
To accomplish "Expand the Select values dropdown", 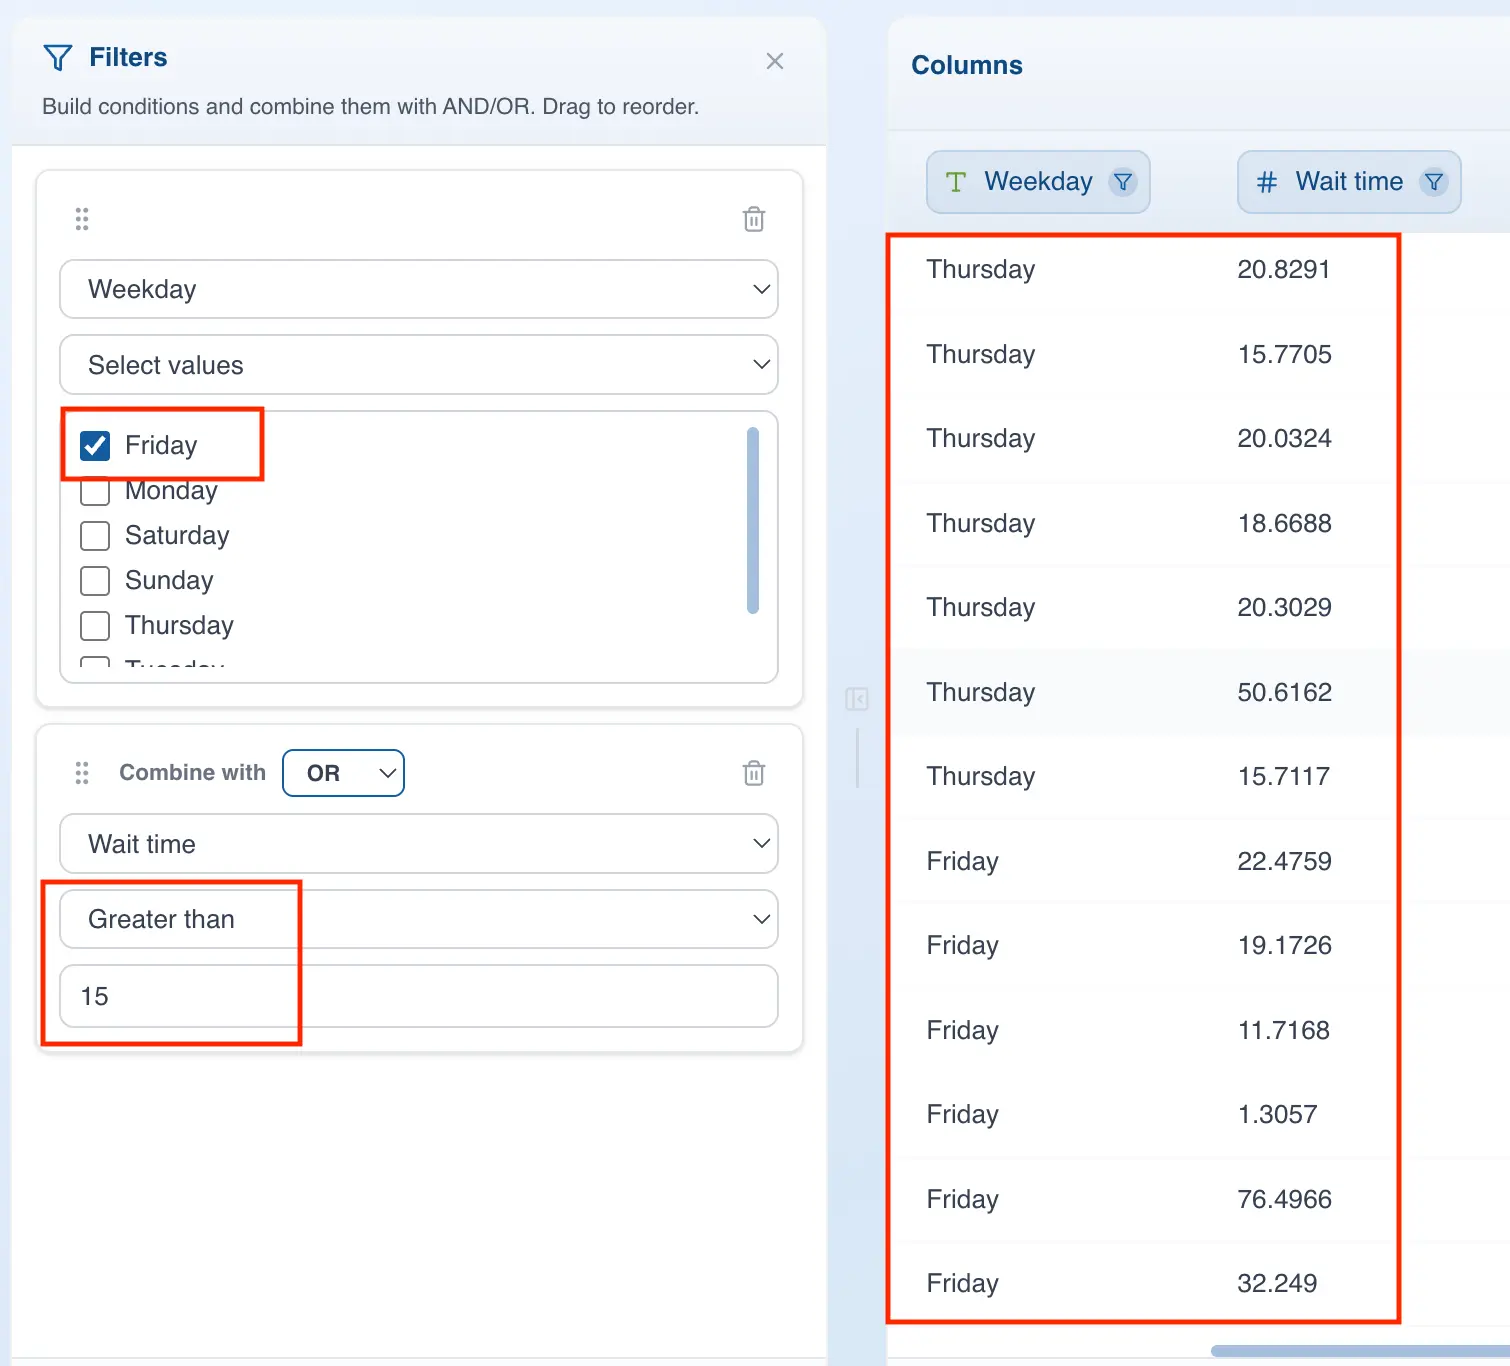I will pos(419,365).
